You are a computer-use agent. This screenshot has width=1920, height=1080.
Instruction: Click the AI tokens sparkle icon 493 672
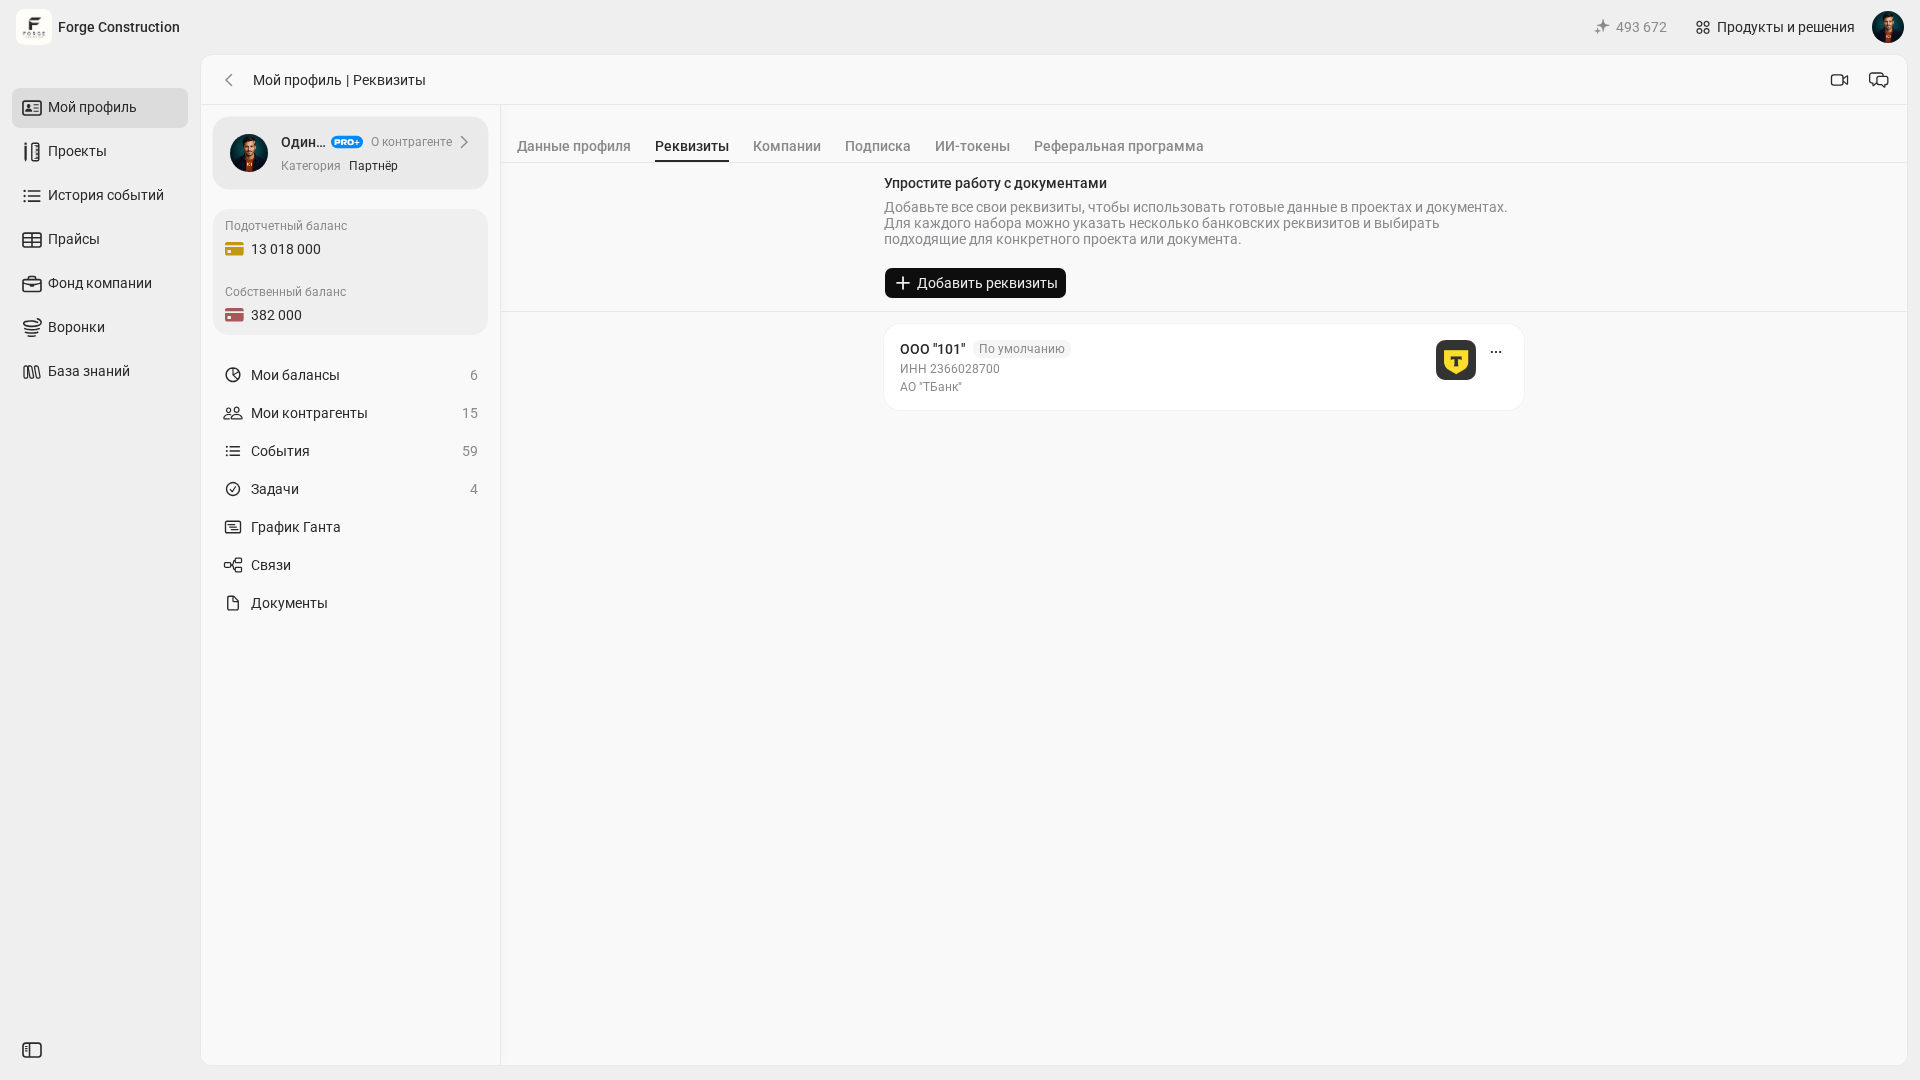1602,27
